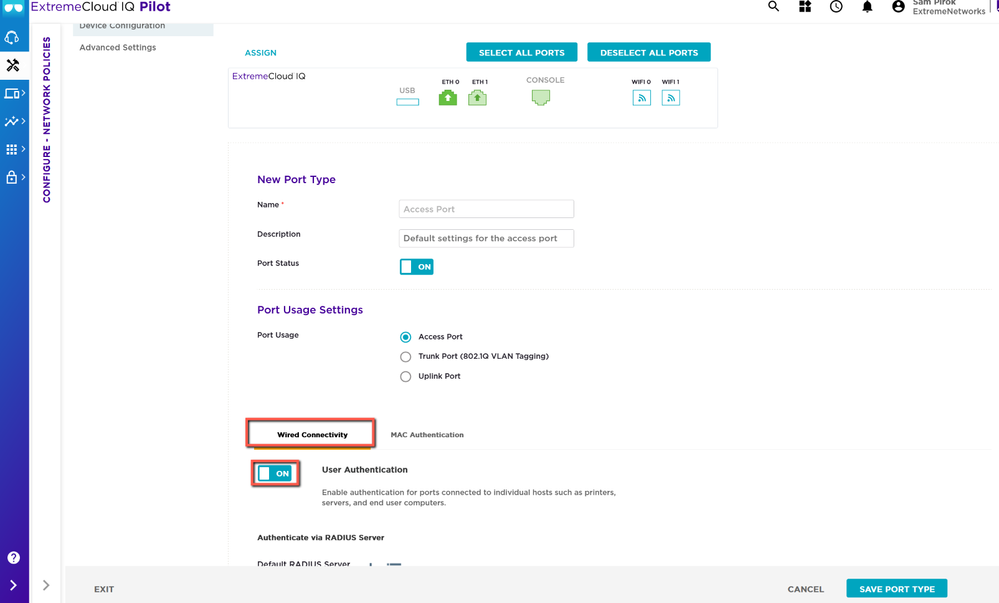Image resolution: width=999 pixels, height=603 pixels.
Task: Choose the Uplink Port radio button
Action: point(406,377)
